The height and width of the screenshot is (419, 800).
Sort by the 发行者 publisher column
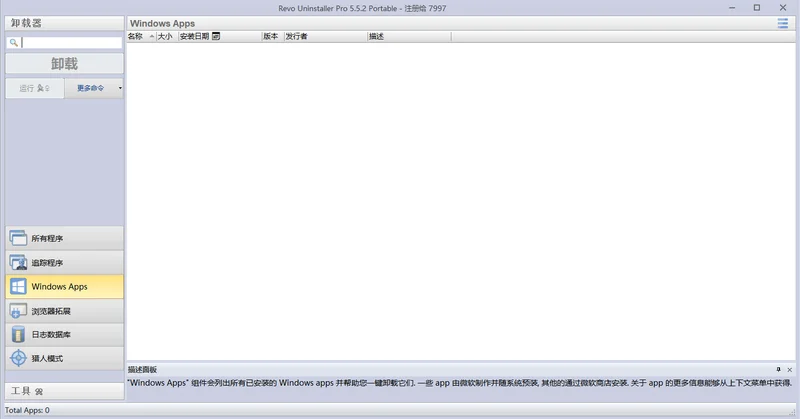click(x=326, y=36)
